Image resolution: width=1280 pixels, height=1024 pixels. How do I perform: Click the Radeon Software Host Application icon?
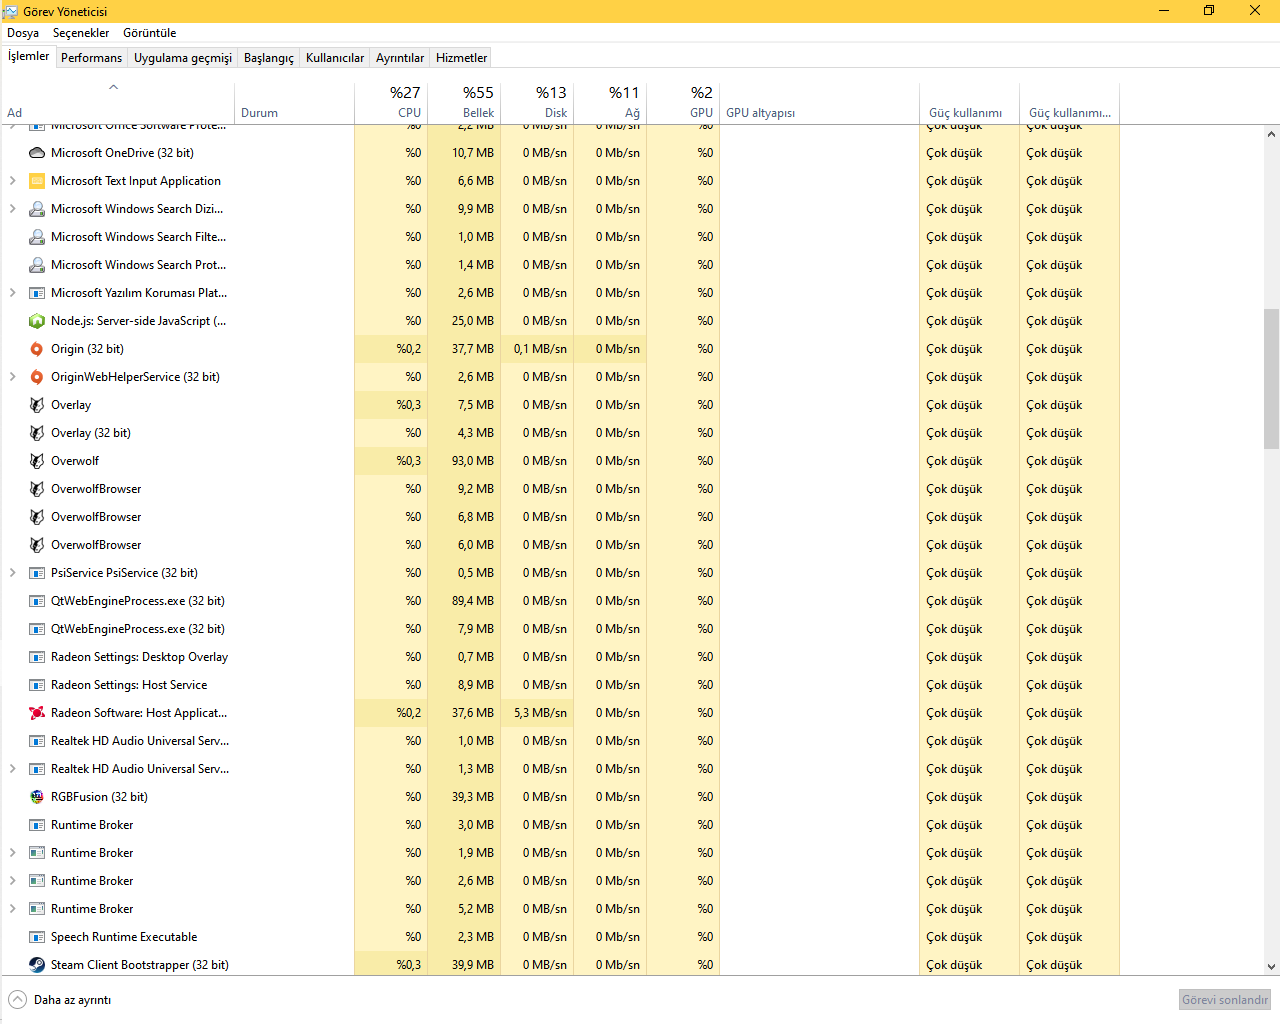coord(37,713)
